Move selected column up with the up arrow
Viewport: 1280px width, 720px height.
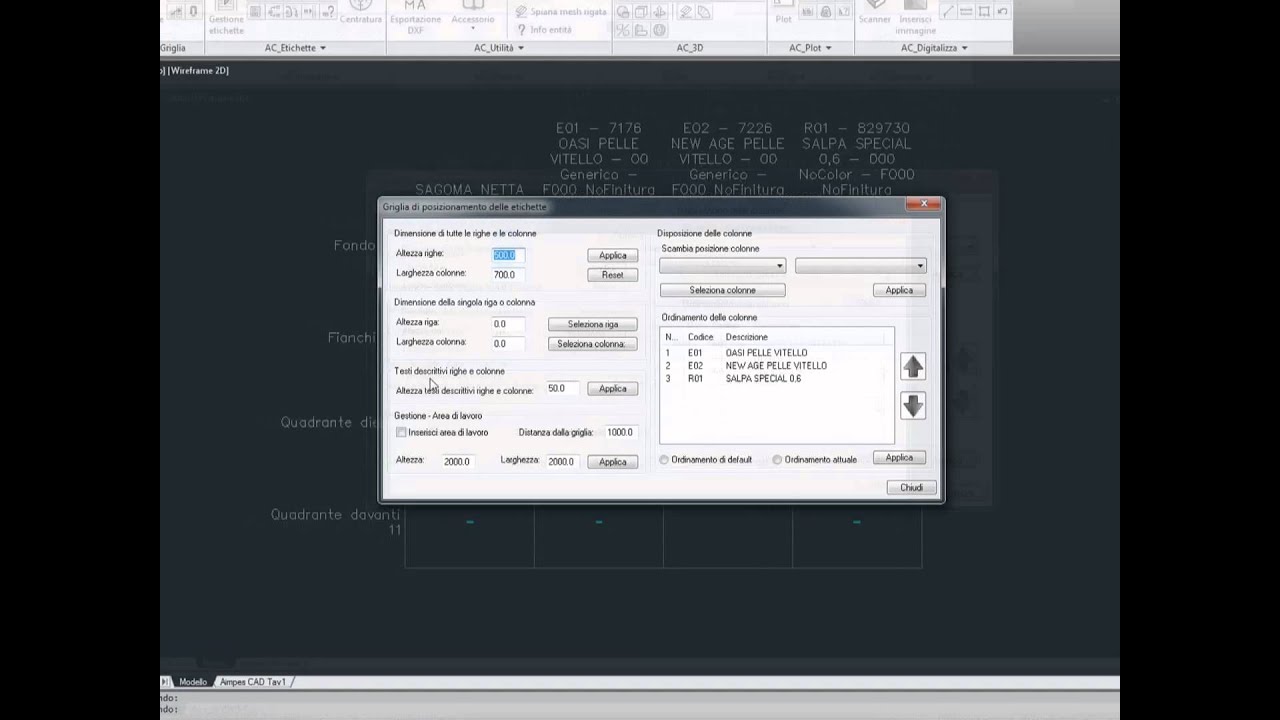point(912,367)
